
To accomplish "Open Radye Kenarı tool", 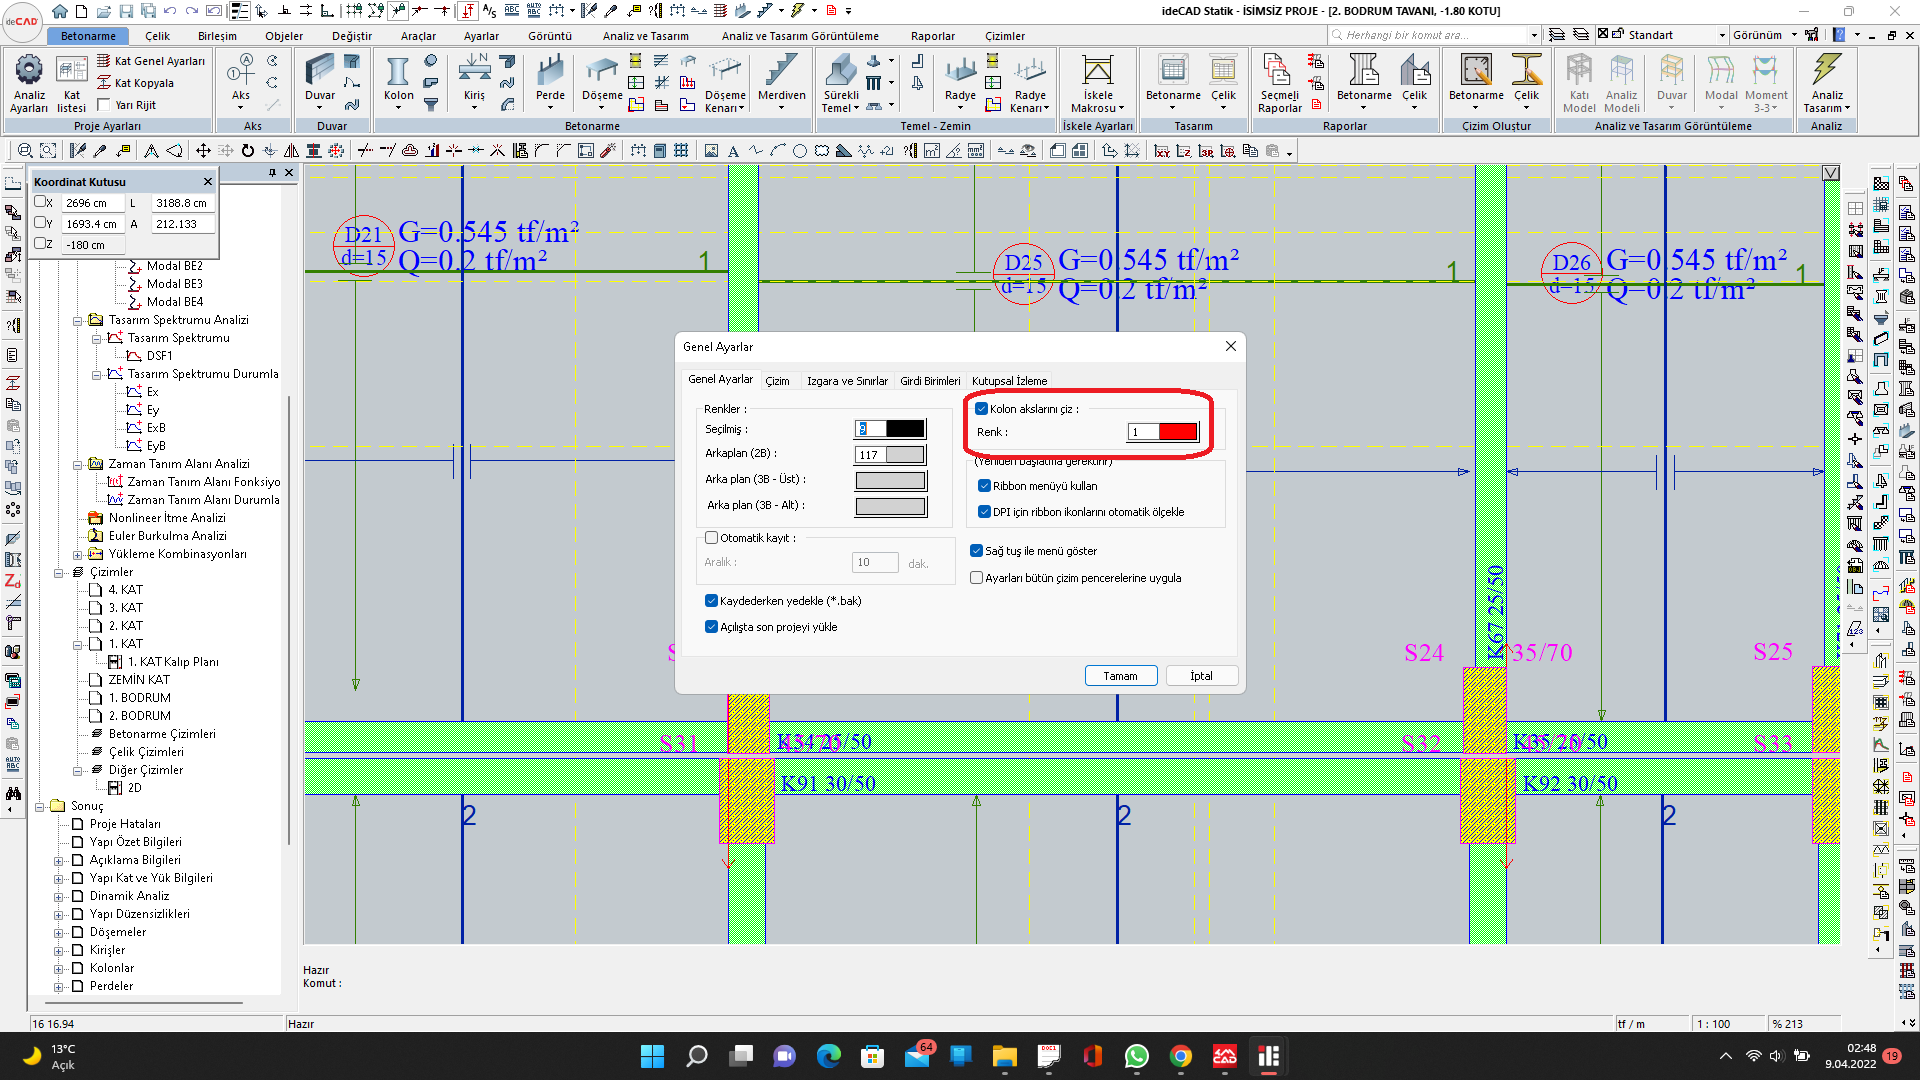I will tap(1030, 83).
